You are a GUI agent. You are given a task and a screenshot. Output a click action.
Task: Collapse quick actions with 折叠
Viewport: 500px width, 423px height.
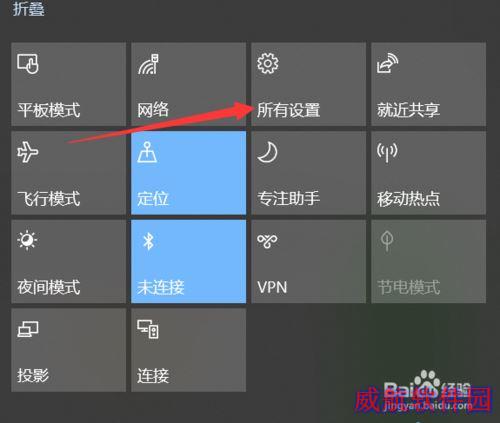29,9
